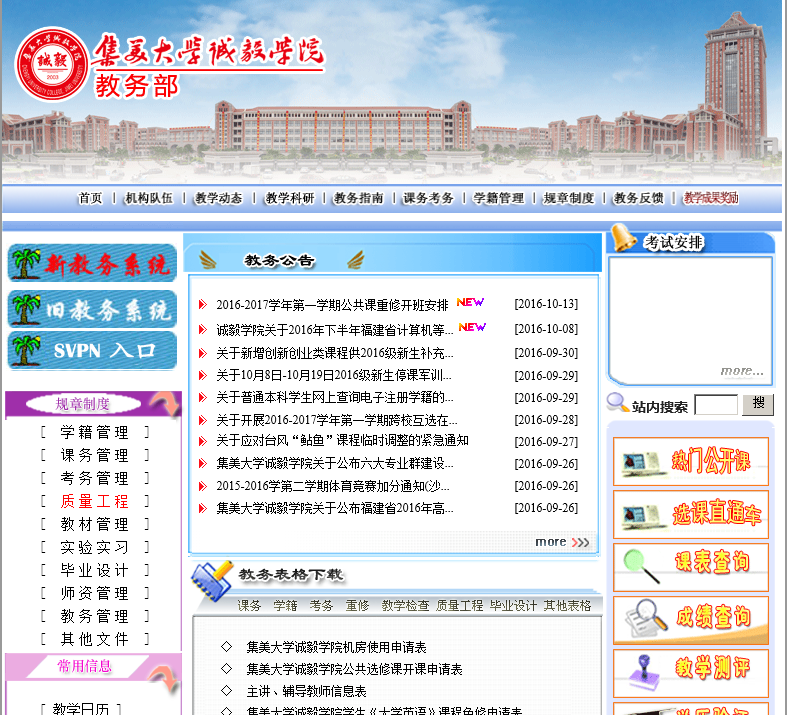Open notice 集美大学诚毅学院关于公布六大专业群建设

coord(335,463)
